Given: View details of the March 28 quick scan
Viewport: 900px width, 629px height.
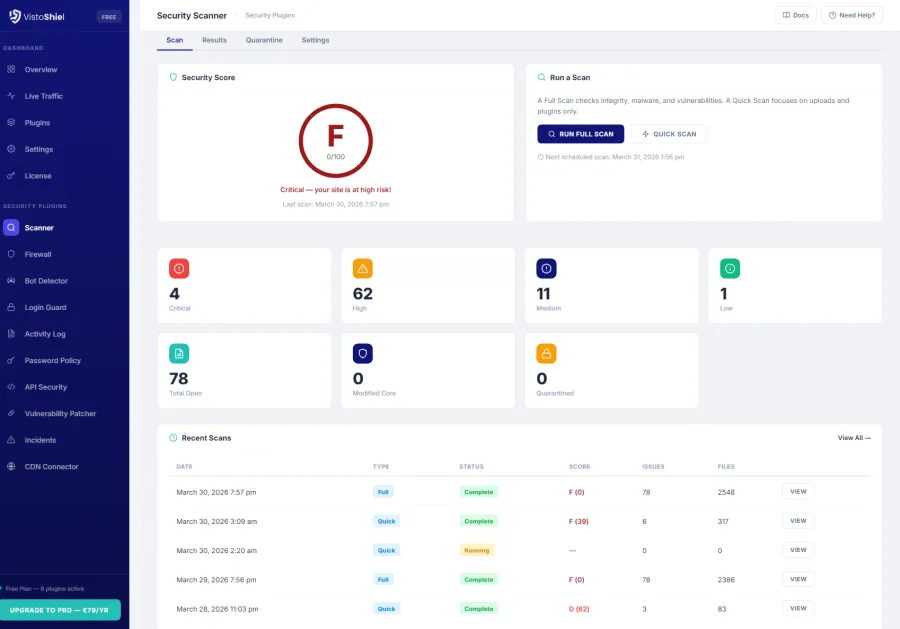Looking at the screenshot, I should tap(797, 608).
